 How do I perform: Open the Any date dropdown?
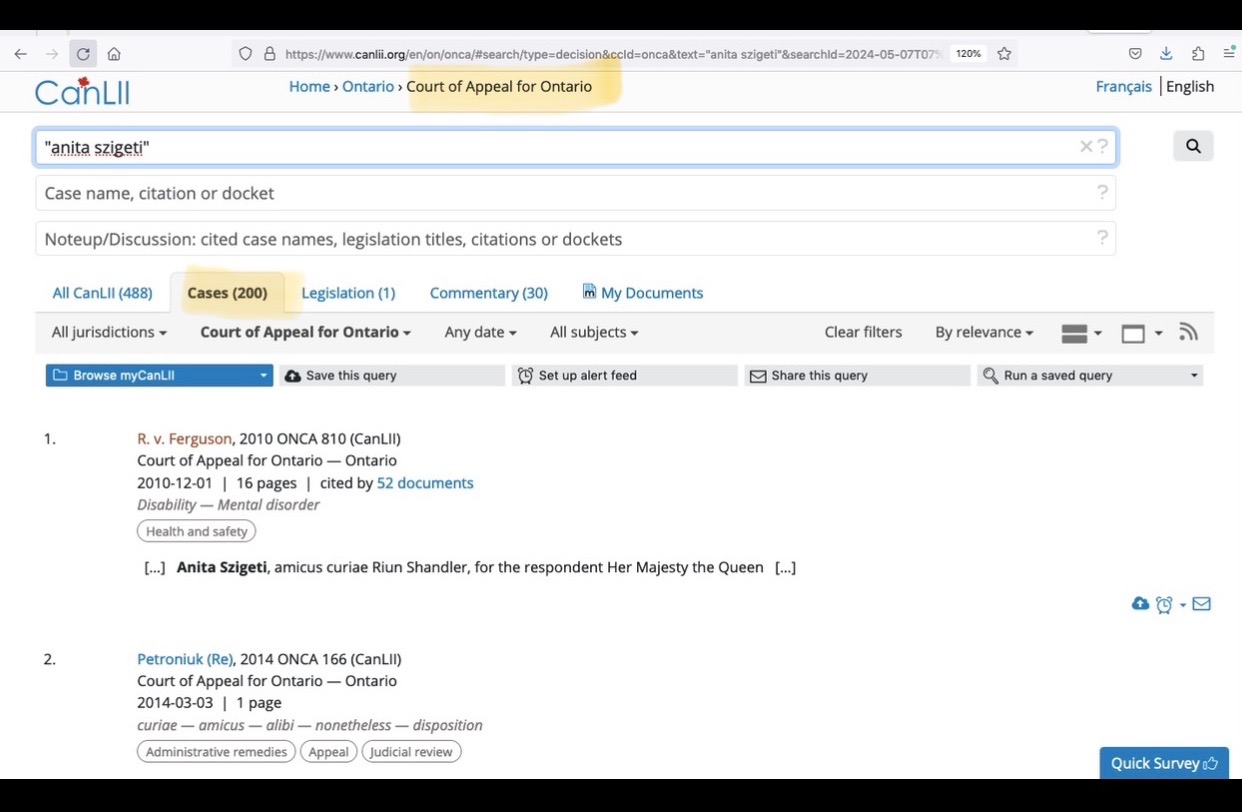pos(480,332)
